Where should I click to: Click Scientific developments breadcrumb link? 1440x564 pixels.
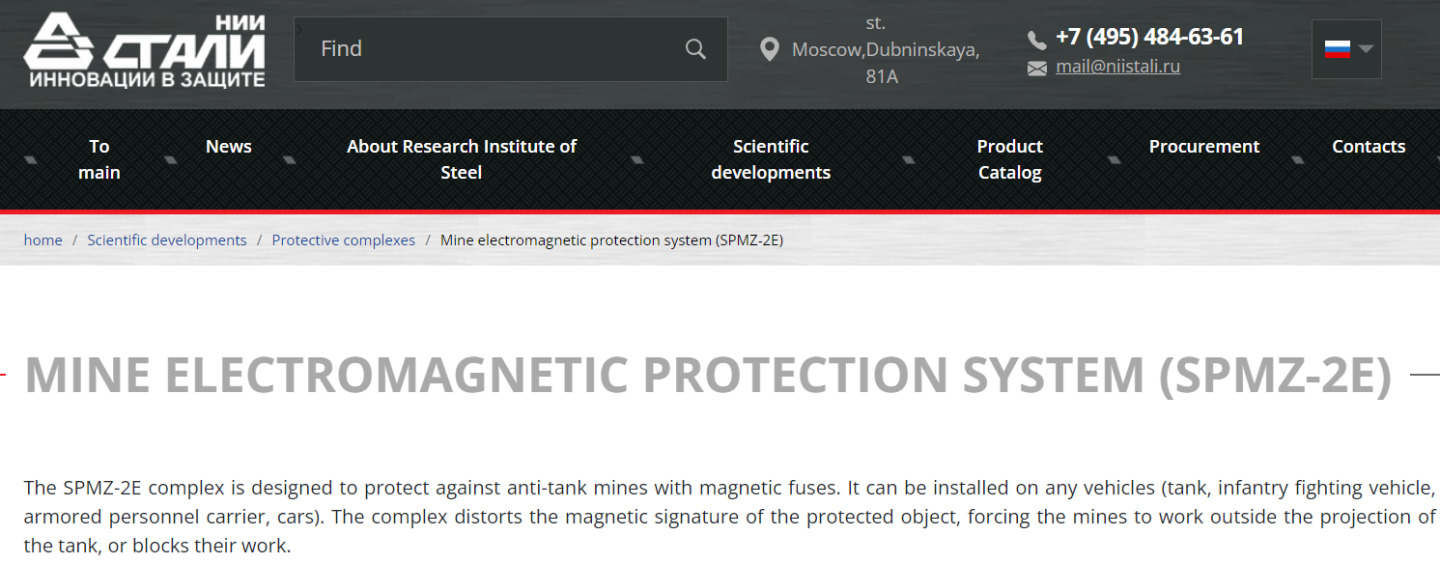pyautogui.click(x=167, y=240)
